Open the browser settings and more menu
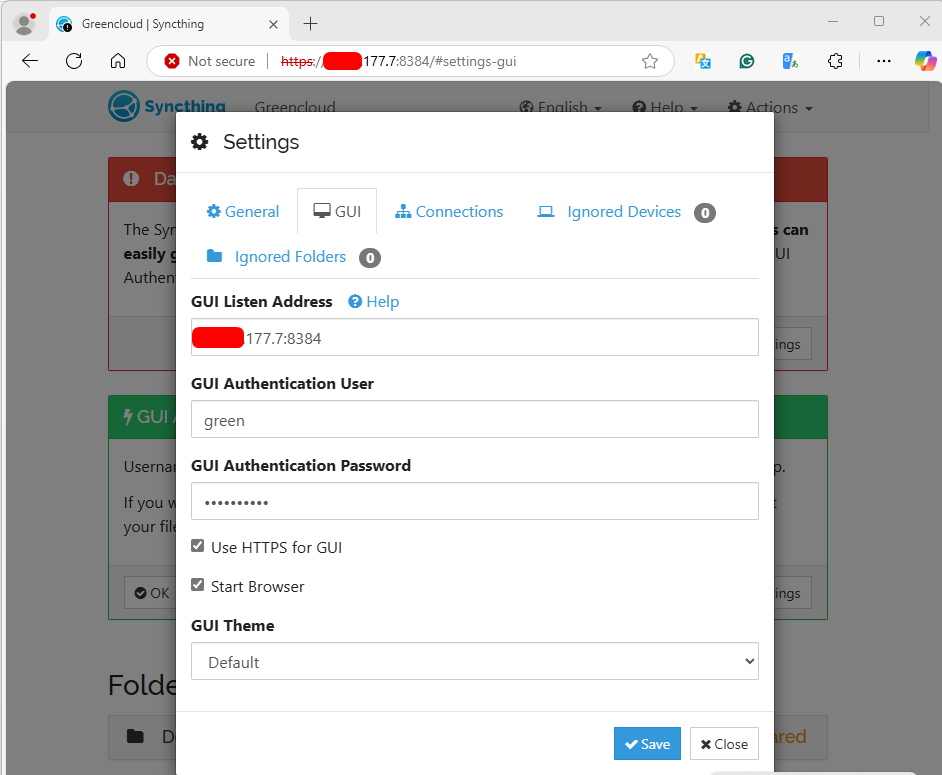Image resolution: width=942 pixels, height=775 pixels. pos(884,61)
